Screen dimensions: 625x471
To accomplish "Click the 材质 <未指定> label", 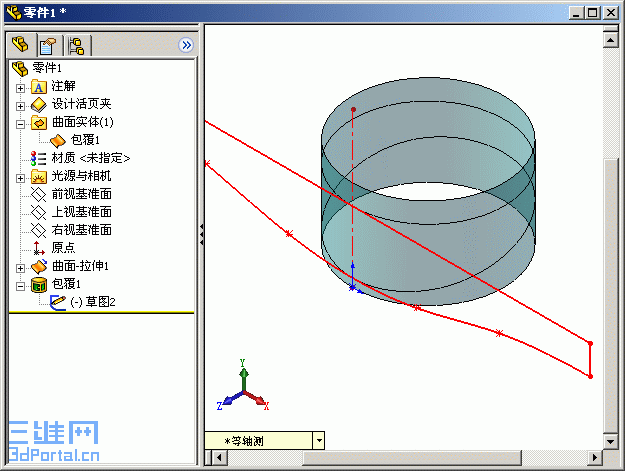I will click(x=91, y=158).
